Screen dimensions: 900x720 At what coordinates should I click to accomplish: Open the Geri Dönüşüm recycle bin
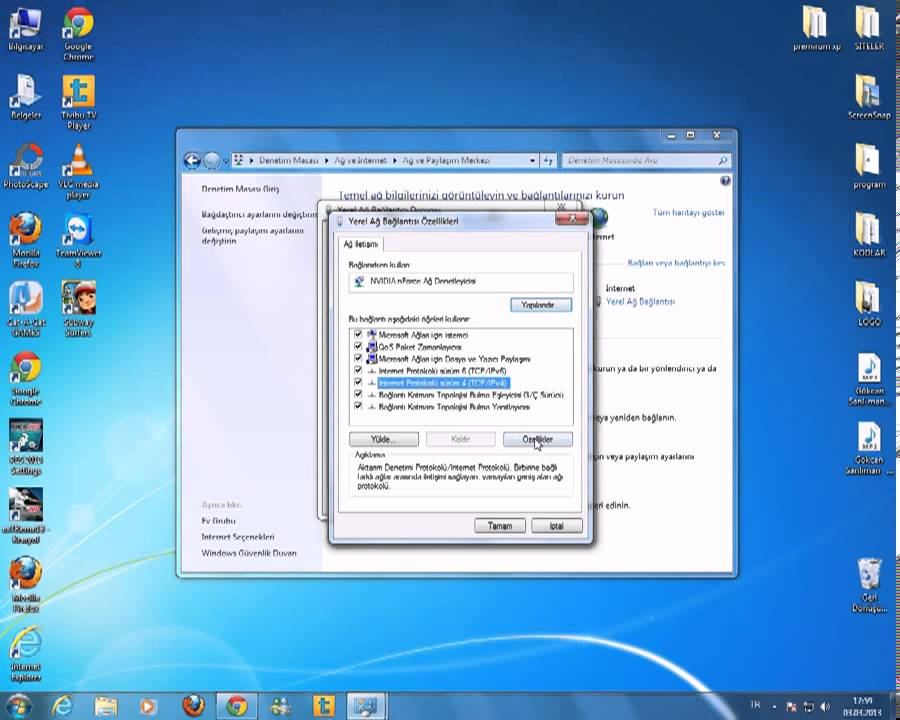(868, 586)
